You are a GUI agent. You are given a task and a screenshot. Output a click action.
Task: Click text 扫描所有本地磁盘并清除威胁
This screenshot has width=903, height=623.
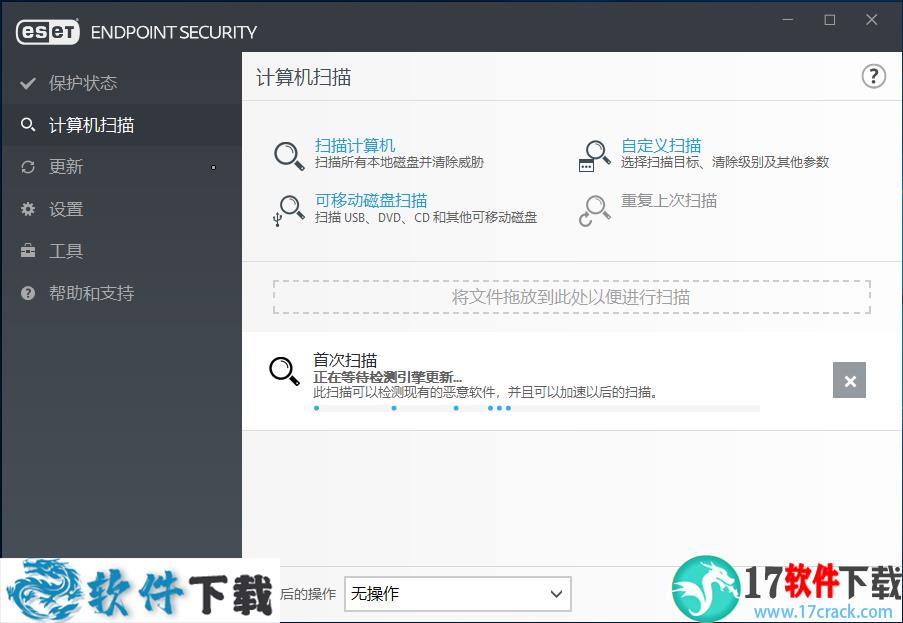tap(399, 162)
